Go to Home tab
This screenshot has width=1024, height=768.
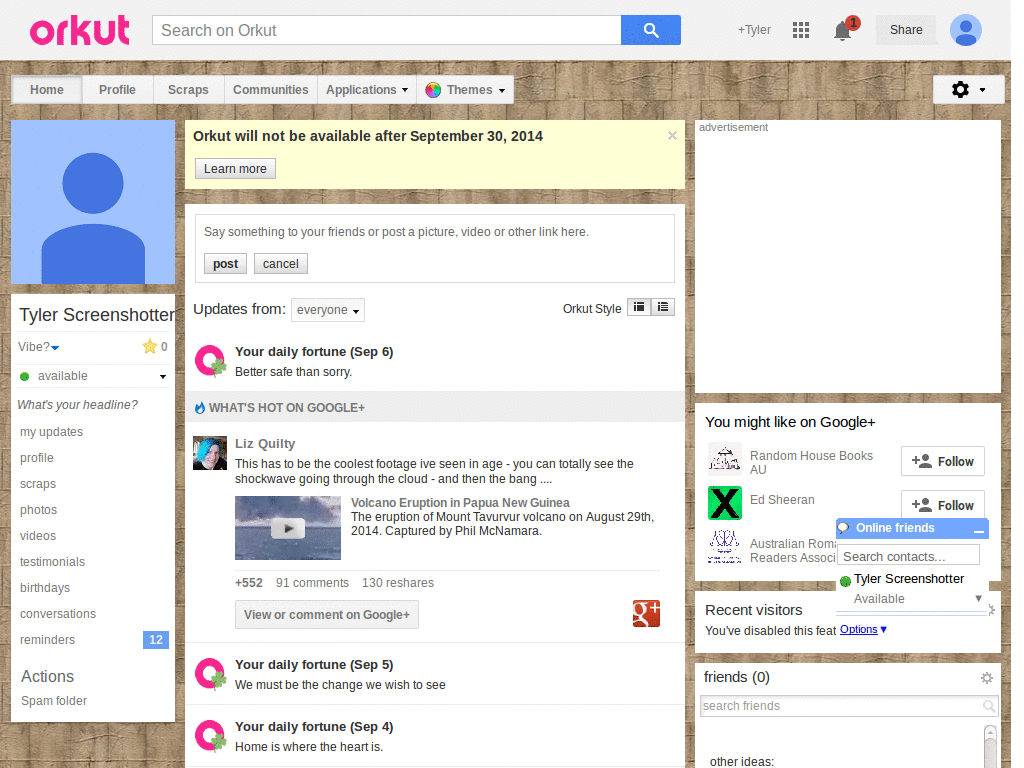point(47,89)
